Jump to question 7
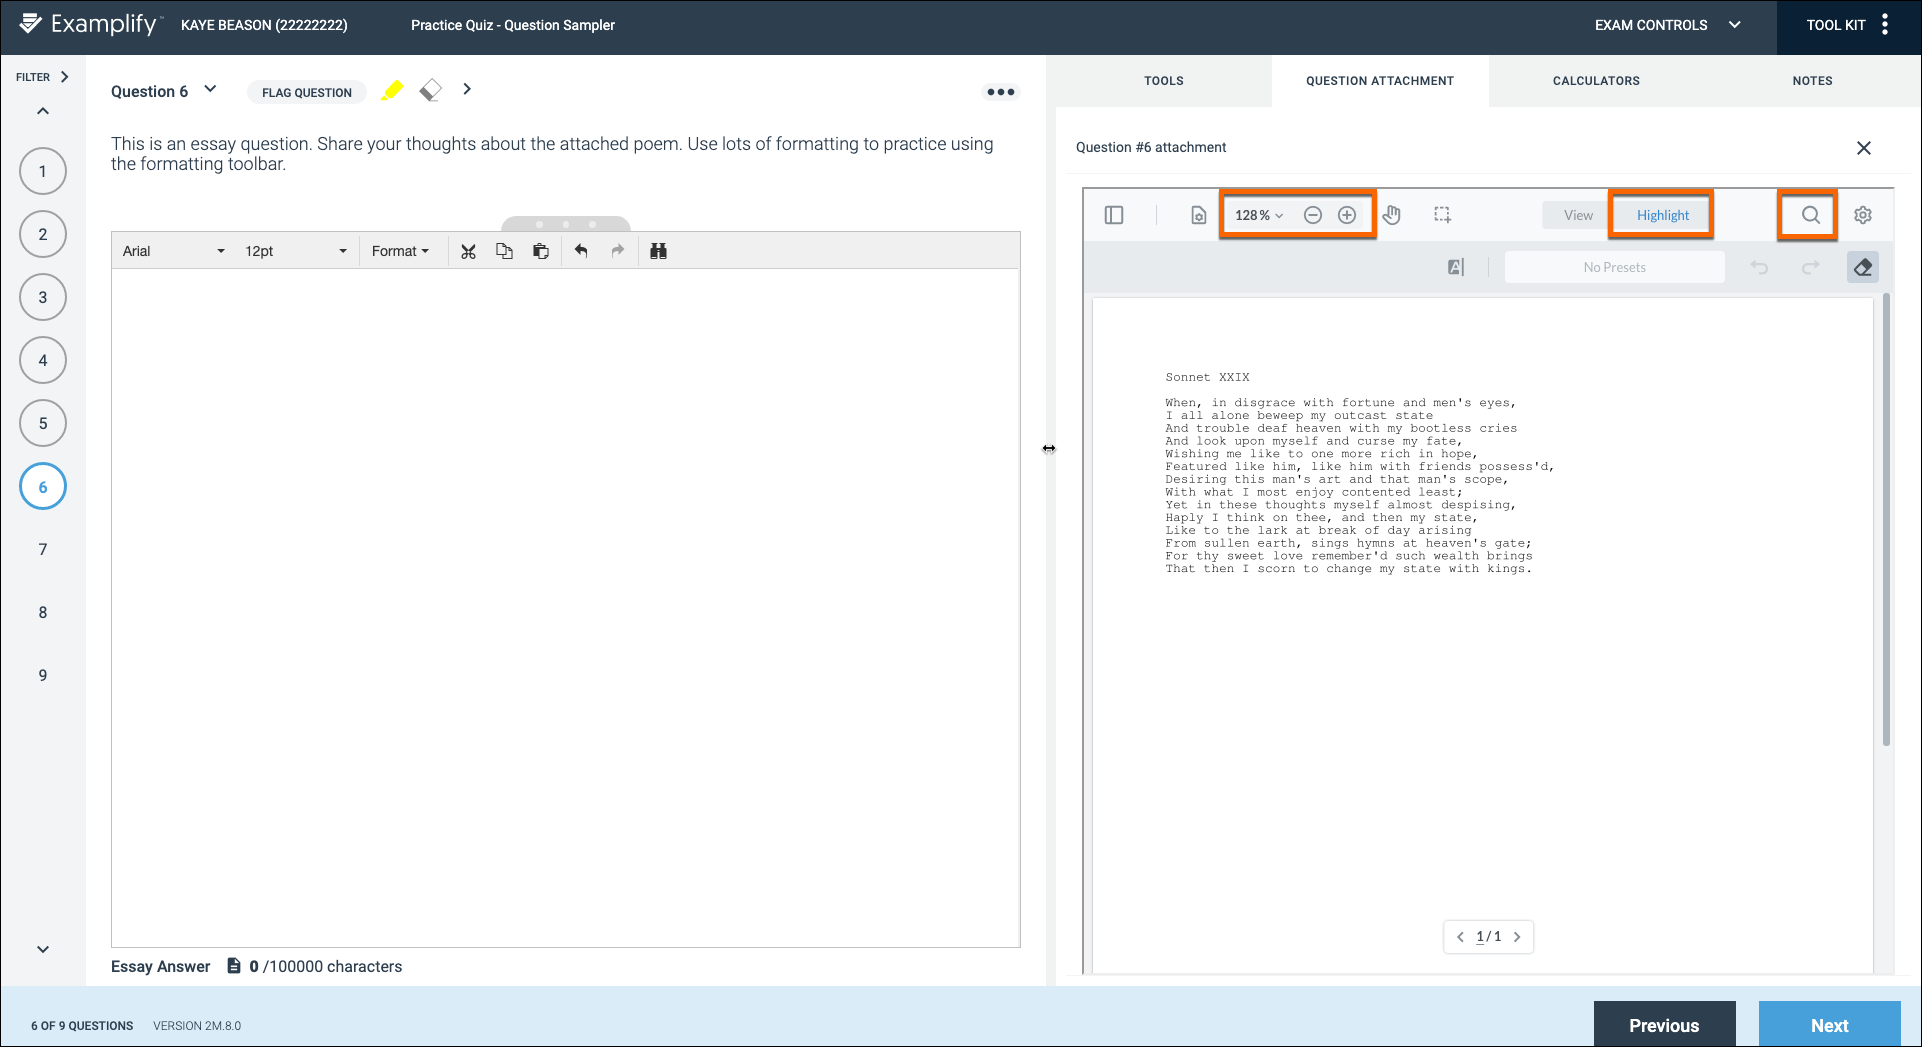 click(43, 549)
